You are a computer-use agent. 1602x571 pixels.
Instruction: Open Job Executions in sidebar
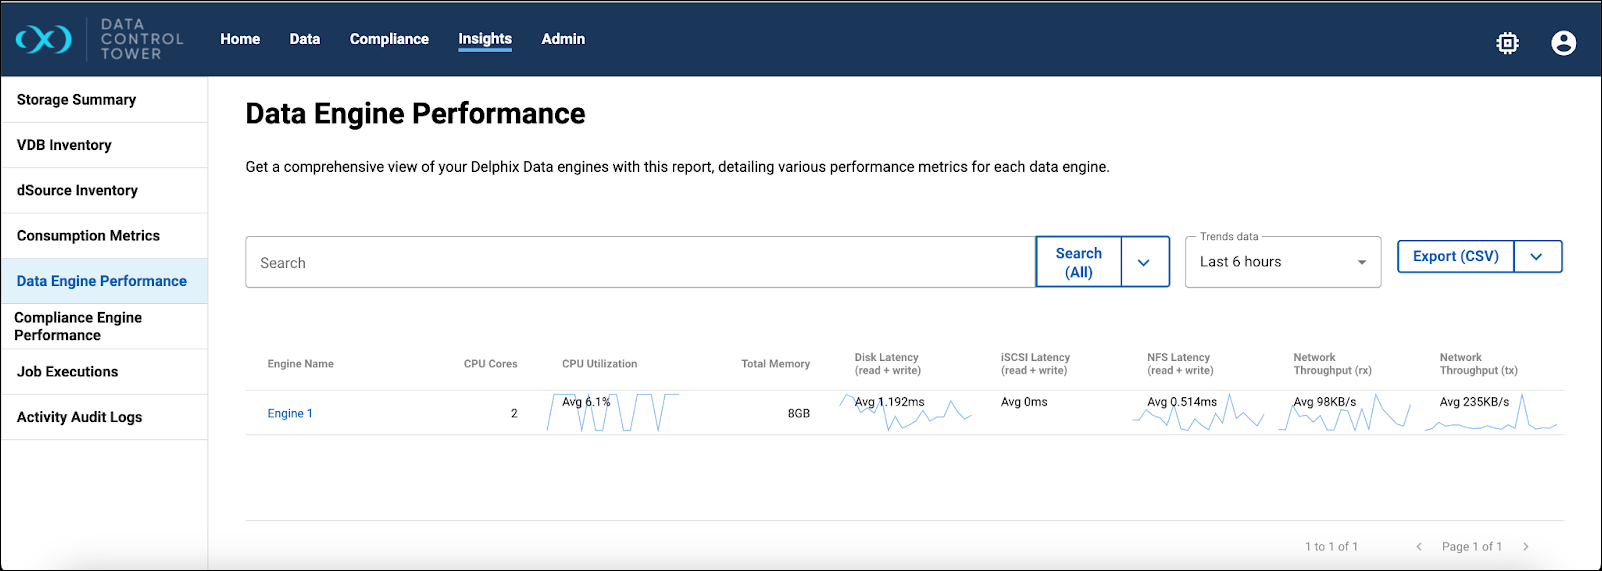68,372
